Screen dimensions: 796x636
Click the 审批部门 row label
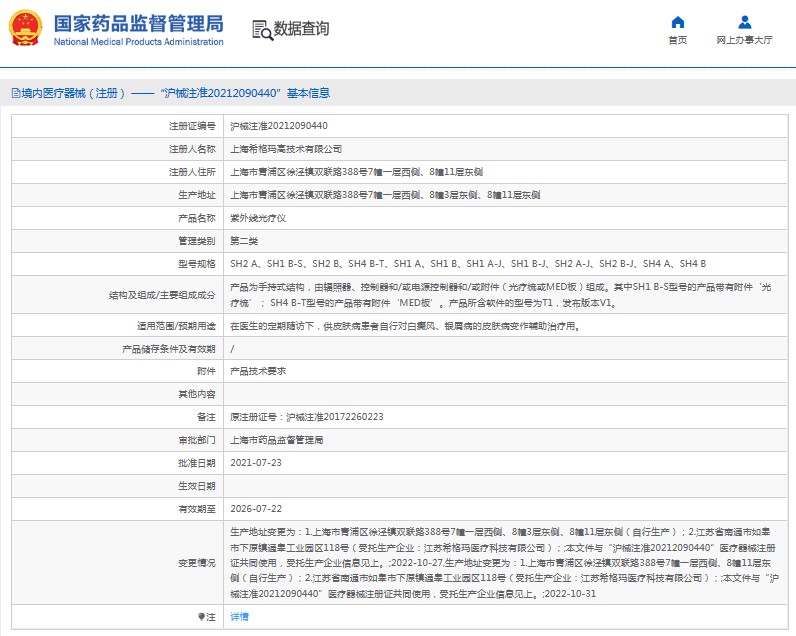[x=197, y=440]
